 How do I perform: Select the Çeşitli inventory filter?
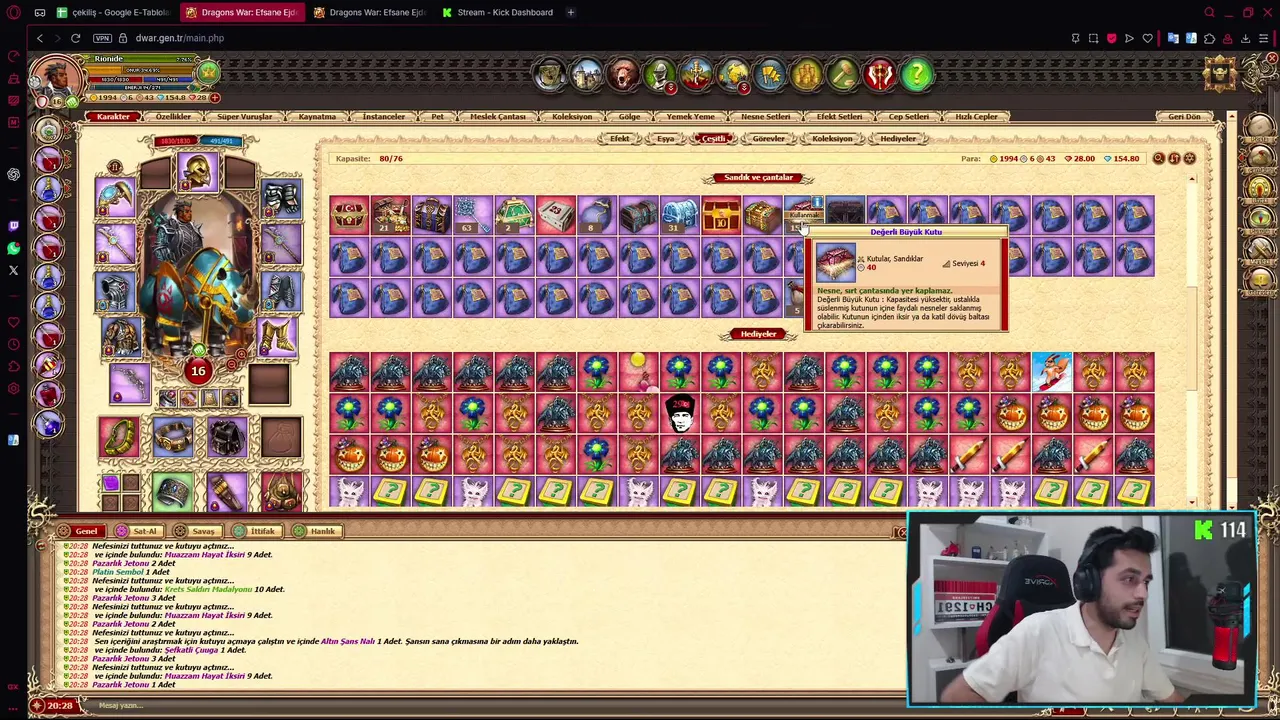pos(713,138)
